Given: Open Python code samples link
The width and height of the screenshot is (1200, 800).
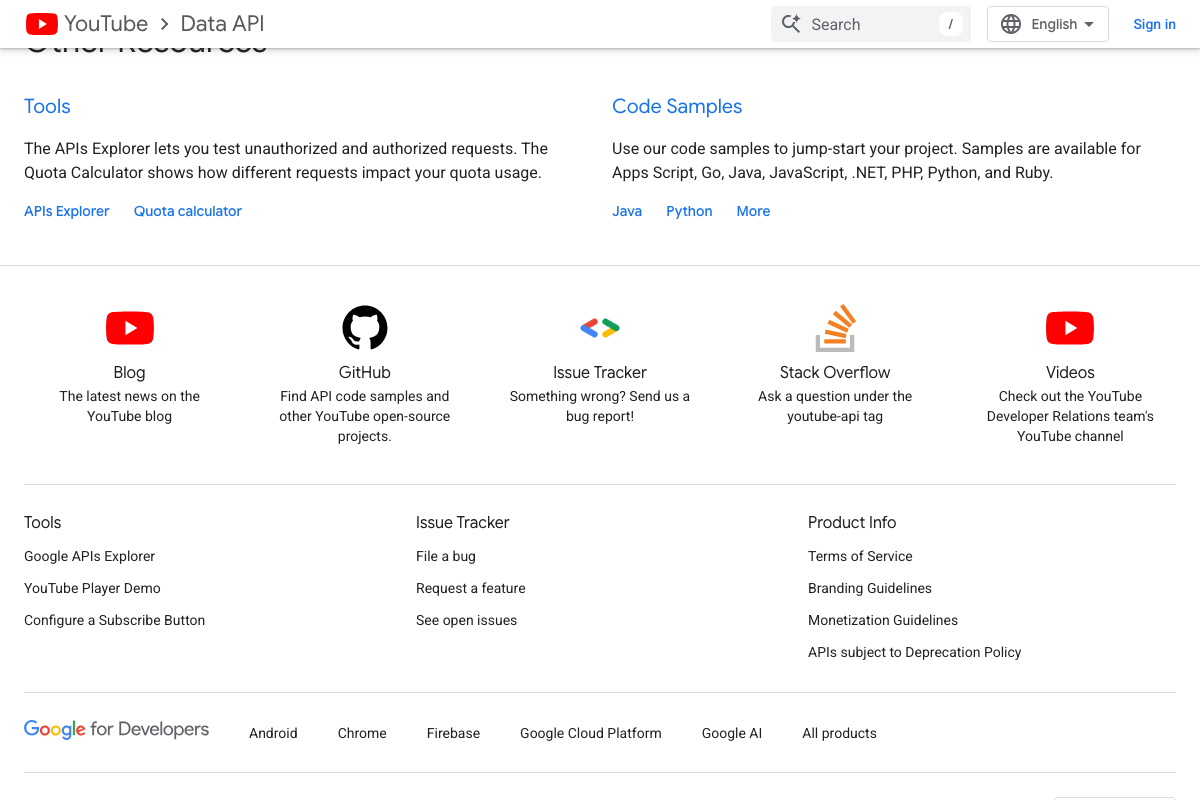Looking at the screenshot, I should [x=689, y=211].
